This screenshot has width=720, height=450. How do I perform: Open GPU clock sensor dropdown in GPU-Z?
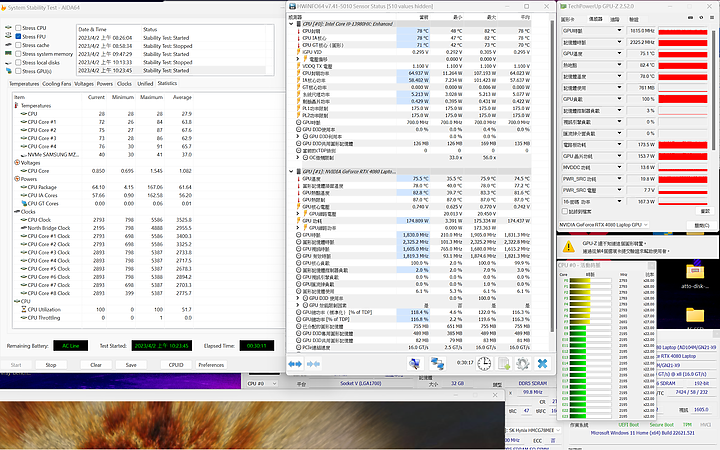pos(619,31)
